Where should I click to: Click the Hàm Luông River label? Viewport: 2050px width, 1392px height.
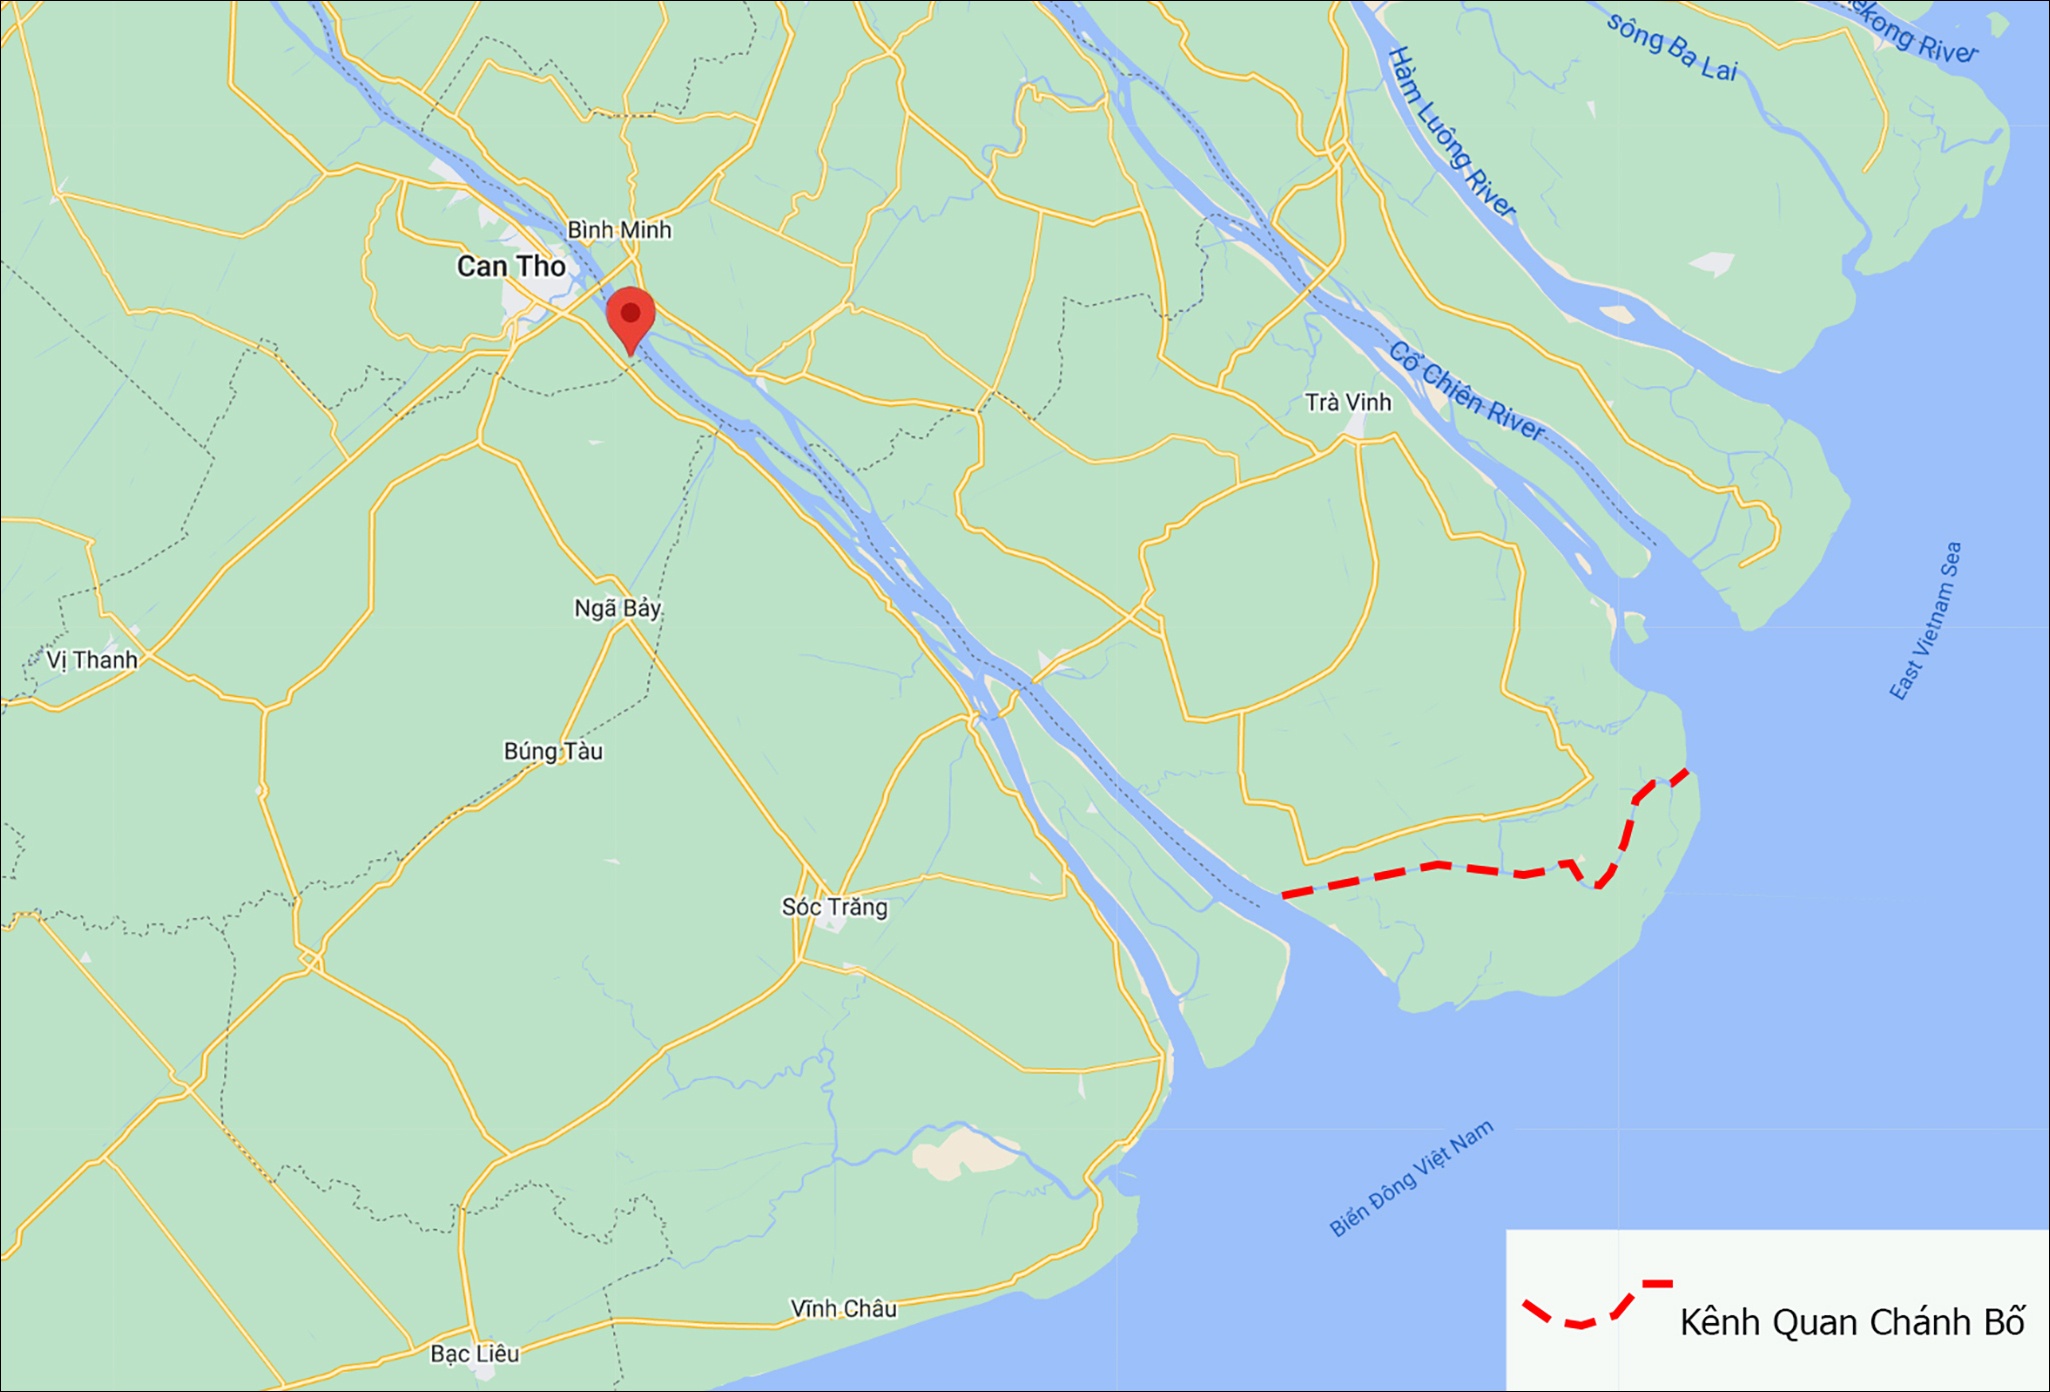1451,132
